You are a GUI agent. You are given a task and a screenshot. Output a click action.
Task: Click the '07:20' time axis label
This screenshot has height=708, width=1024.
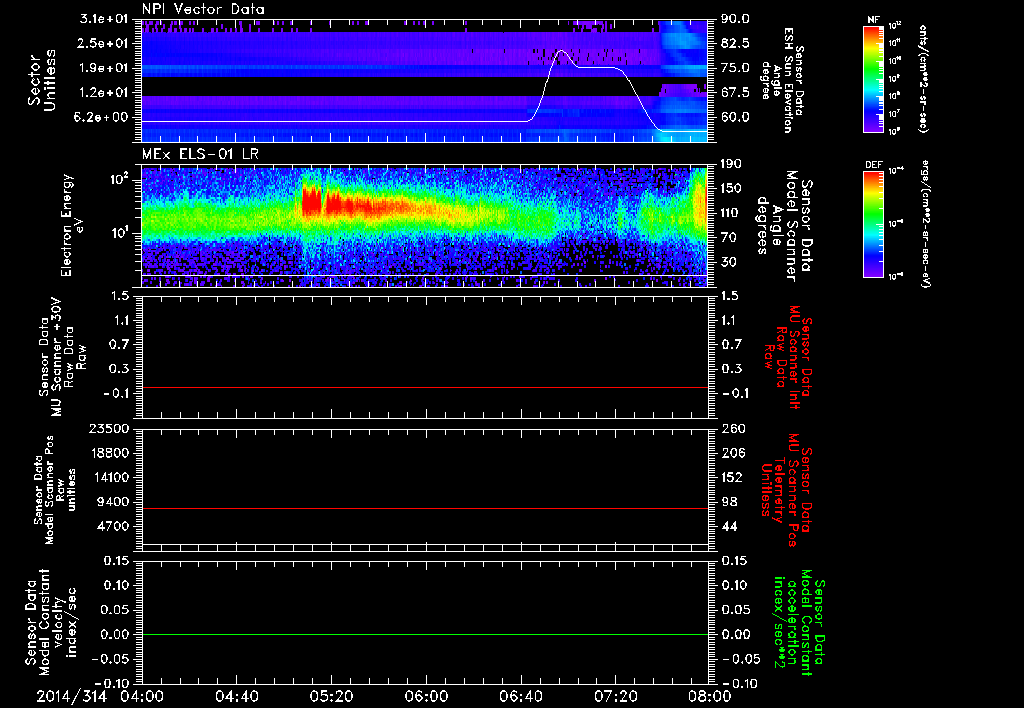(x=615, y=696)
